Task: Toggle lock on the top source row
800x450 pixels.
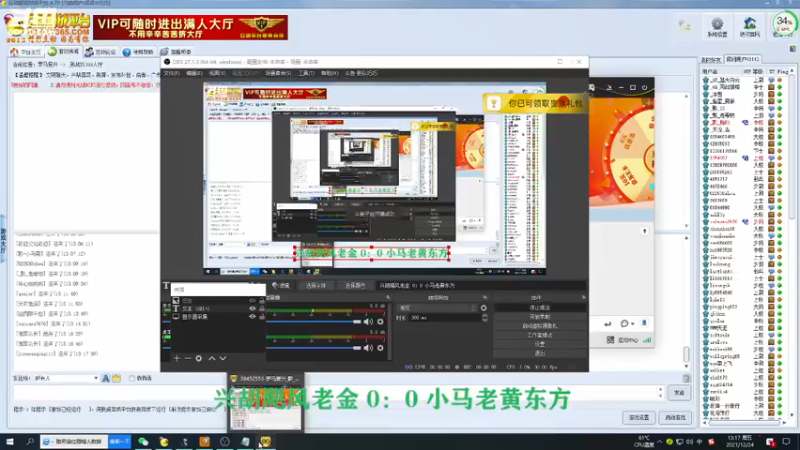Action: click(262, 301)
